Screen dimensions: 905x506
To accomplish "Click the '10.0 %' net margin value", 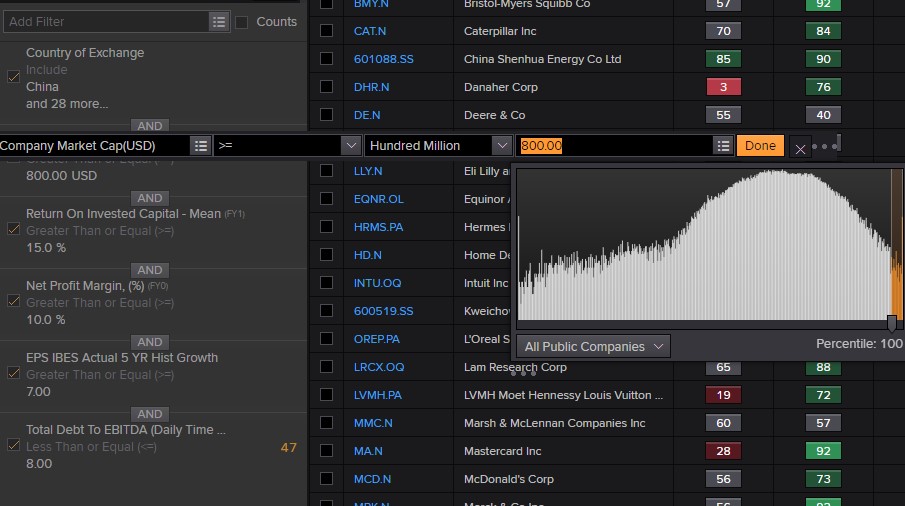I will coord(46,320).
